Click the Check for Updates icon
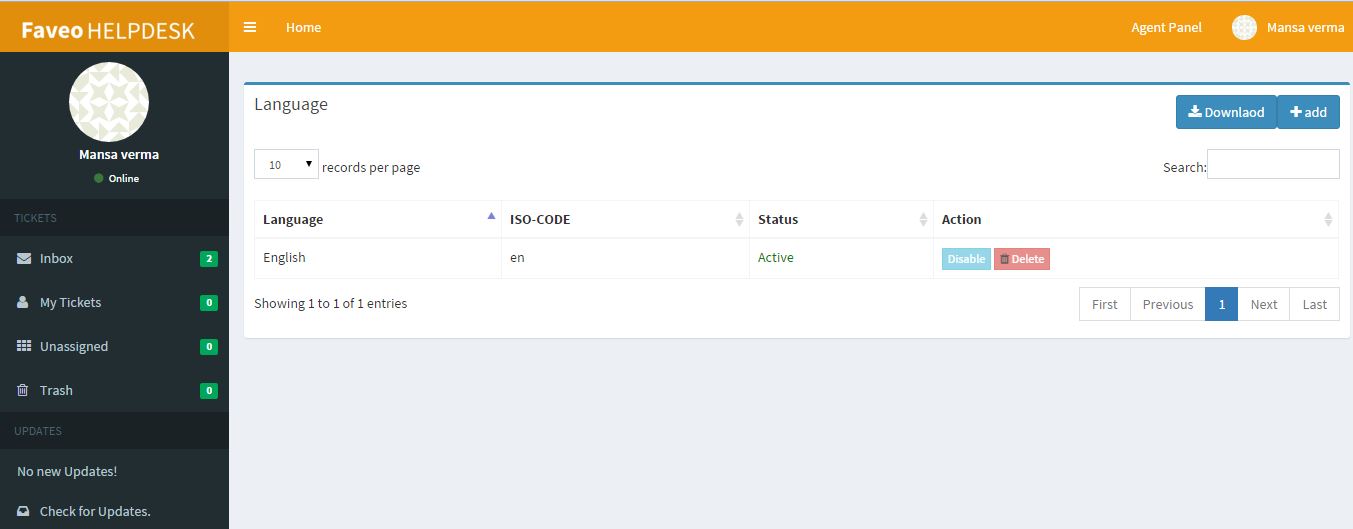Screen dimensions: 1353x529 click(x=24, y=511)
